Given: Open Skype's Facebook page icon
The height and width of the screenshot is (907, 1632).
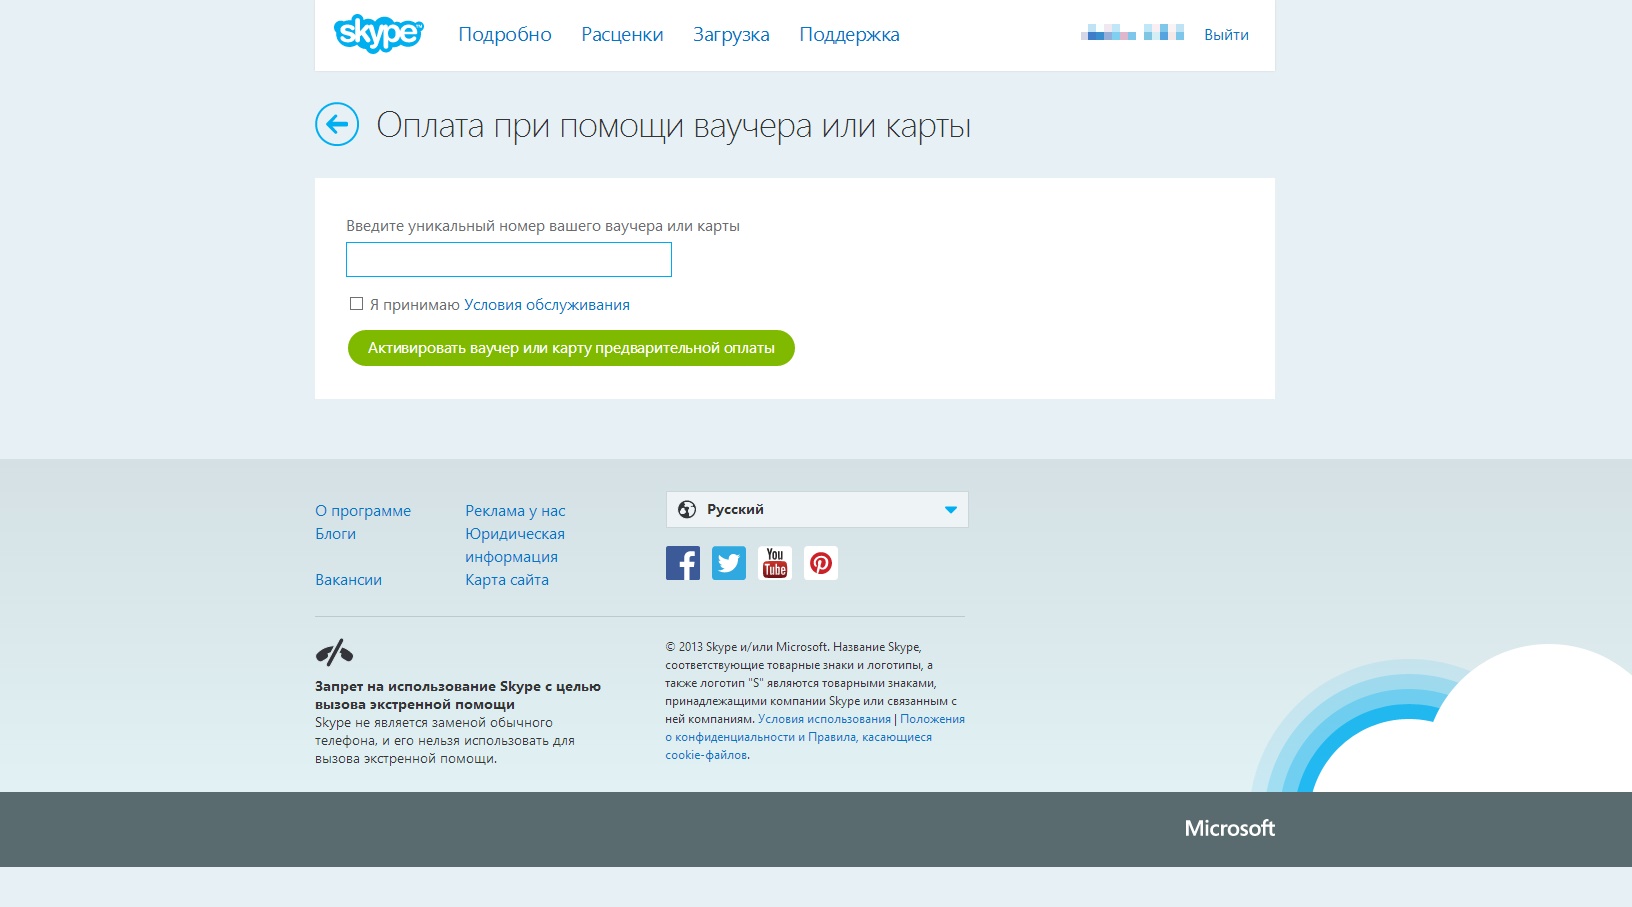Looking at the screenshot, I should [x=683, y=563].
